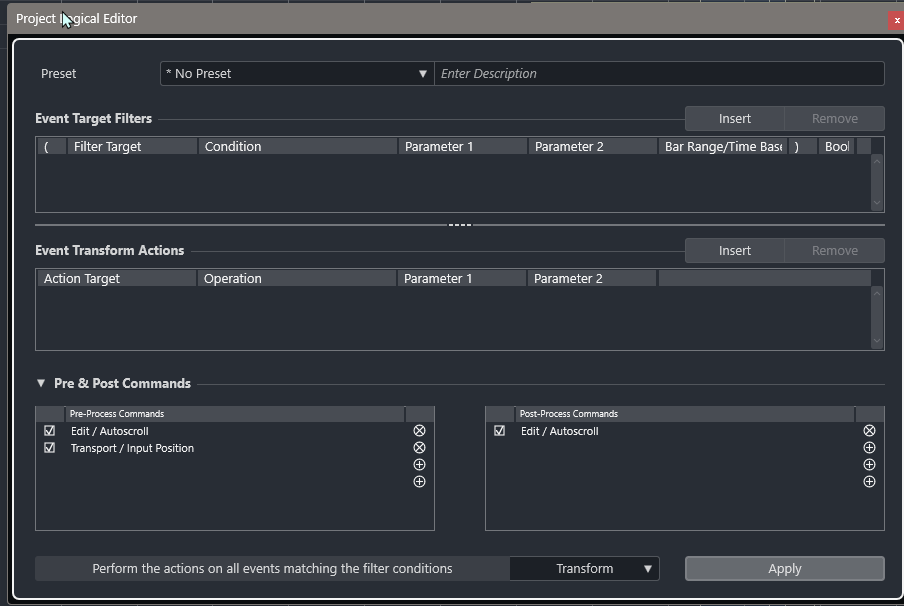Click the Enter Description field
The image size is (904, 606).
(659, 73)
